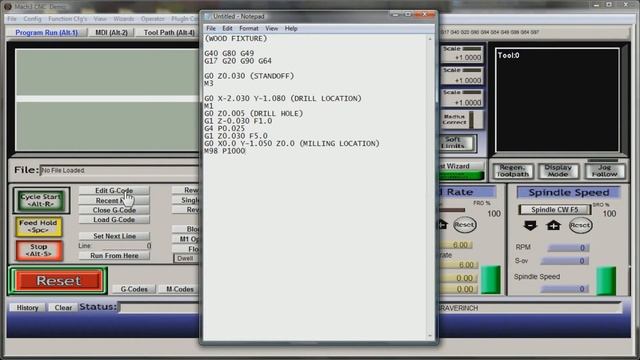Open the Mach3 Operator menu

coord(153,19)
